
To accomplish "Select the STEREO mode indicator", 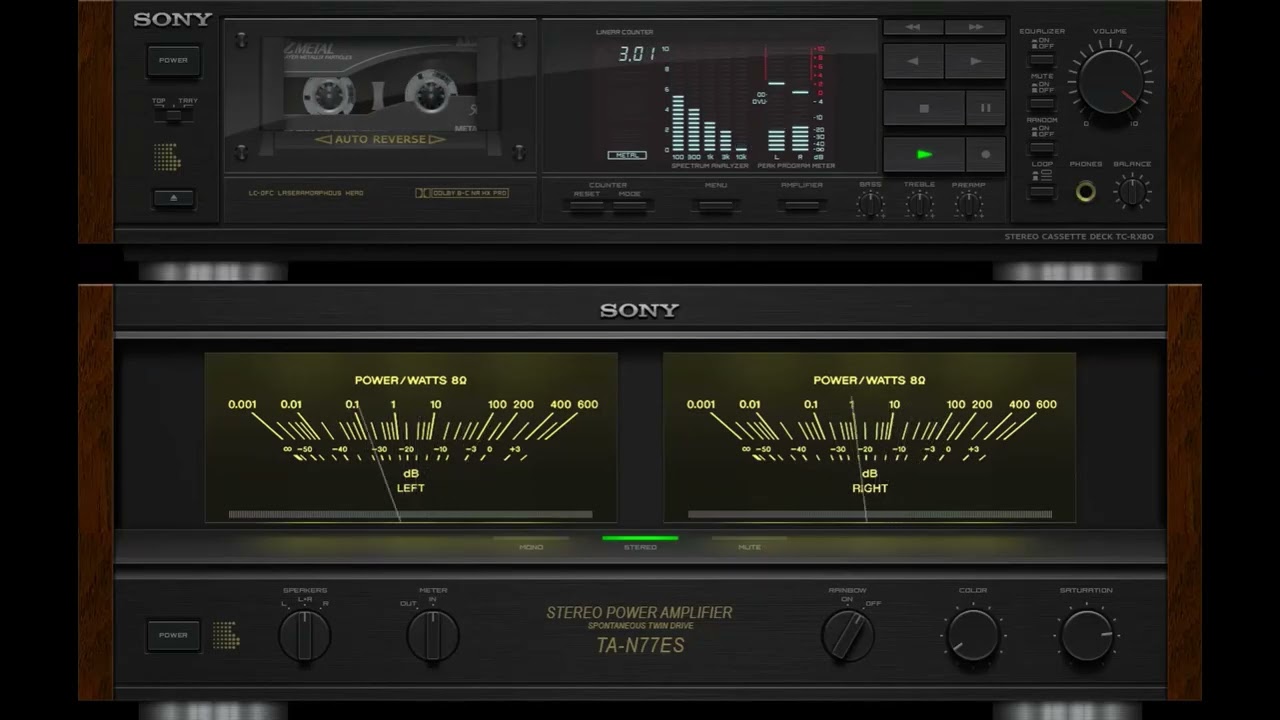I will click(x=640, y=543).
